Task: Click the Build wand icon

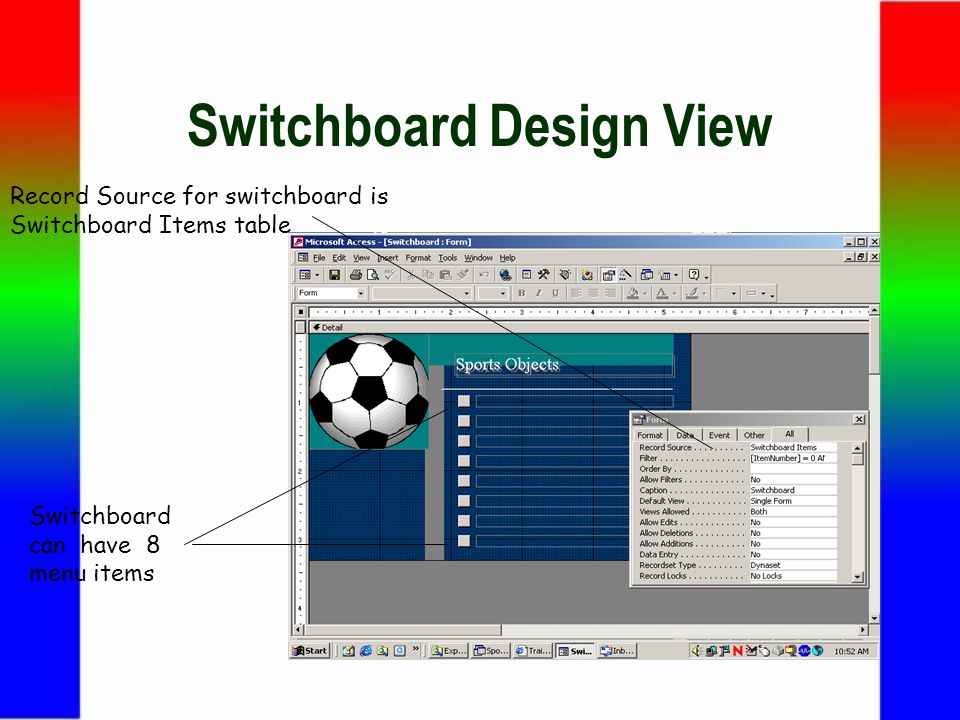Action: tap(625, 275)
